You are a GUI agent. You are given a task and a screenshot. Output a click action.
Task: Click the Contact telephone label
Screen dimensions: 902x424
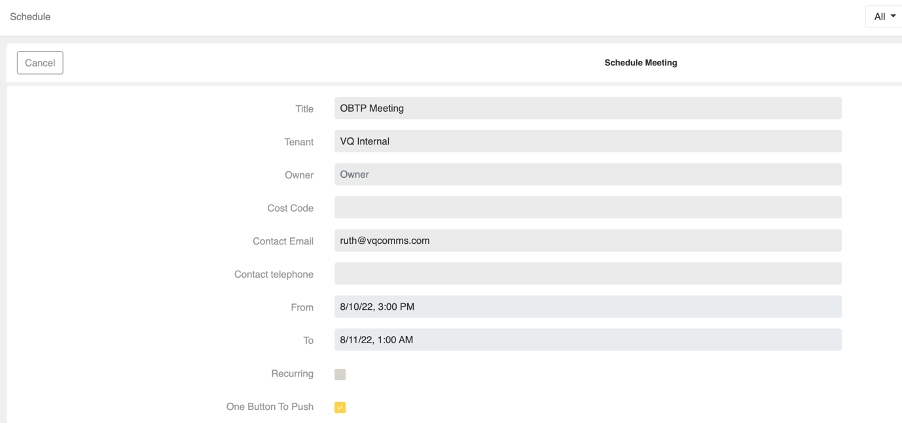point(274,274)
